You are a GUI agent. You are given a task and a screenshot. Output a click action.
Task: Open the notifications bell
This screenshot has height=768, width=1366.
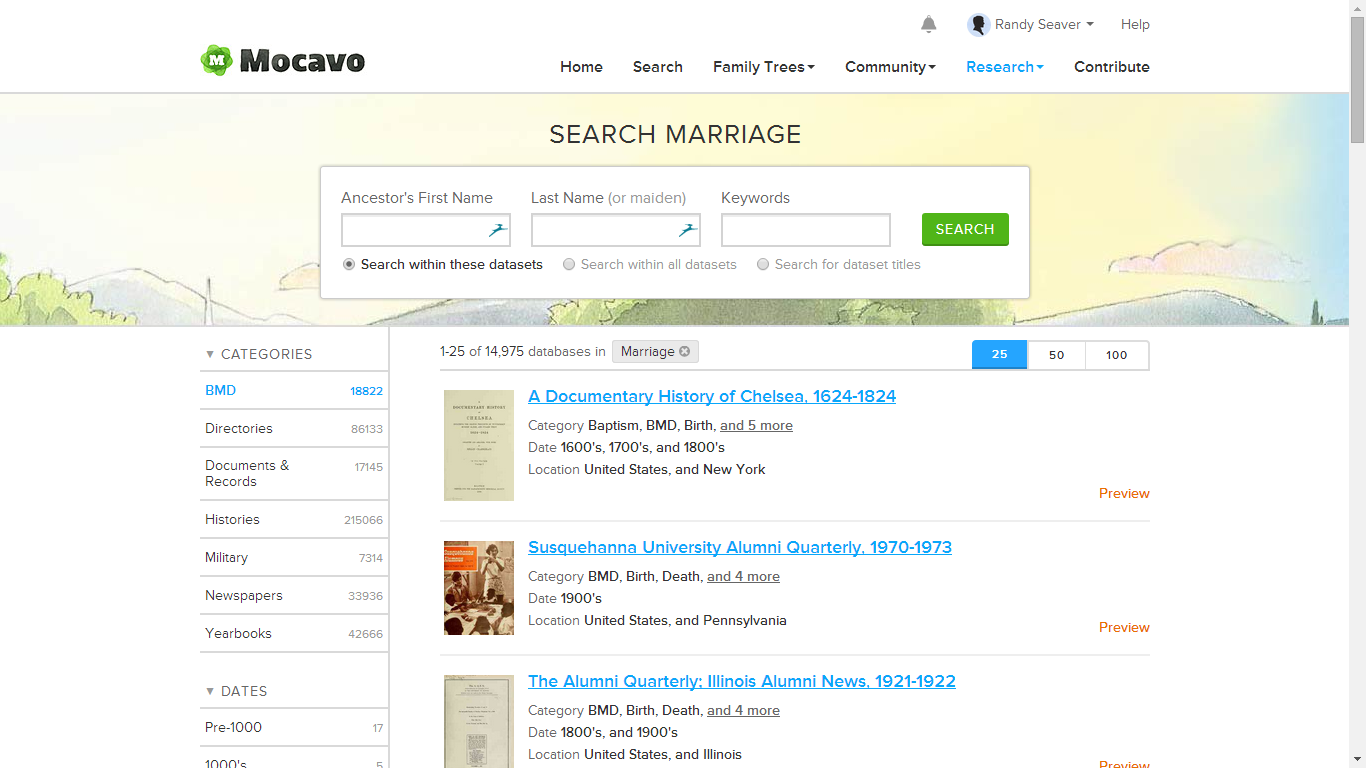(929, 25)
